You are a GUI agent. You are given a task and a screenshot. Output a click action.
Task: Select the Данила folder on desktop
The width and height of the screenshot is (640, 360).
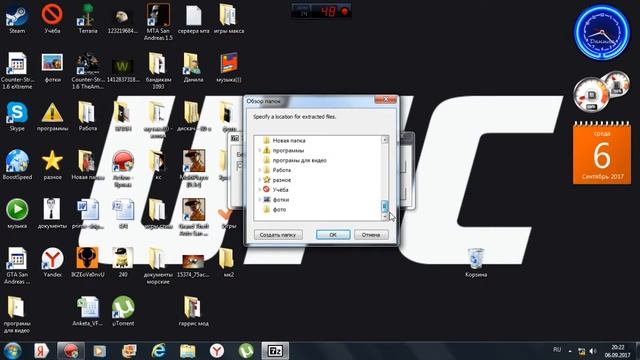click(x=193, y=68)
